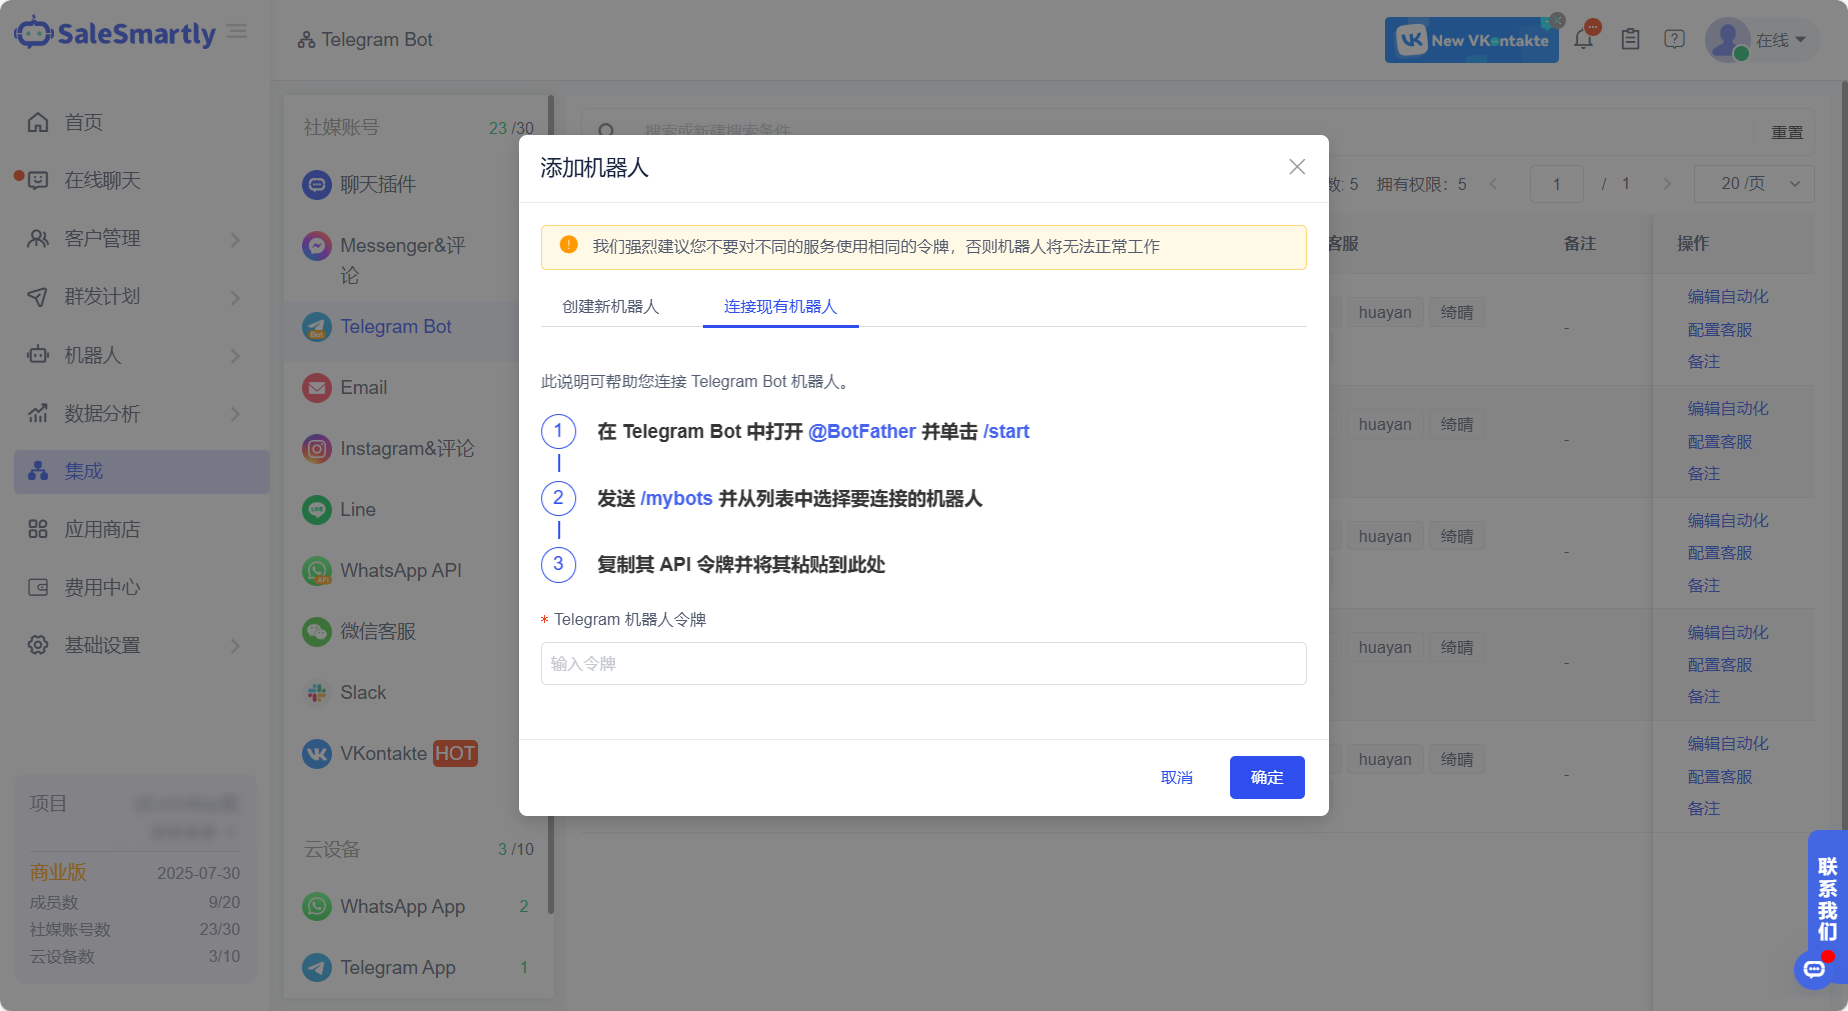Click the Telegram 机器人令牌 input field

(922, 663)
